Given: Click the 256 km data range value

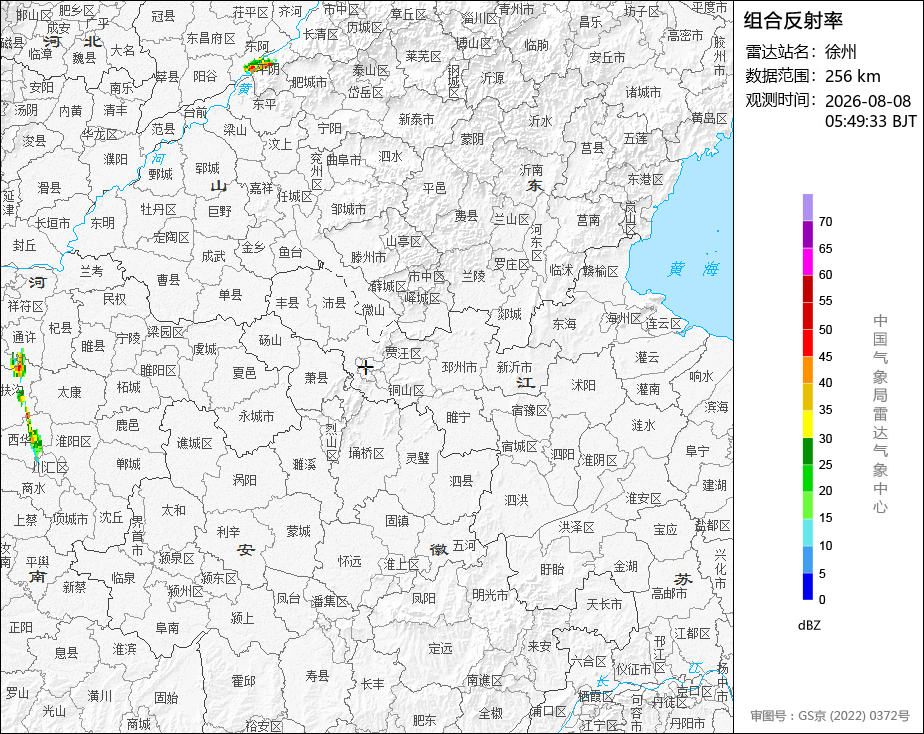Looking at the screenshot, I should click(853, 76).
